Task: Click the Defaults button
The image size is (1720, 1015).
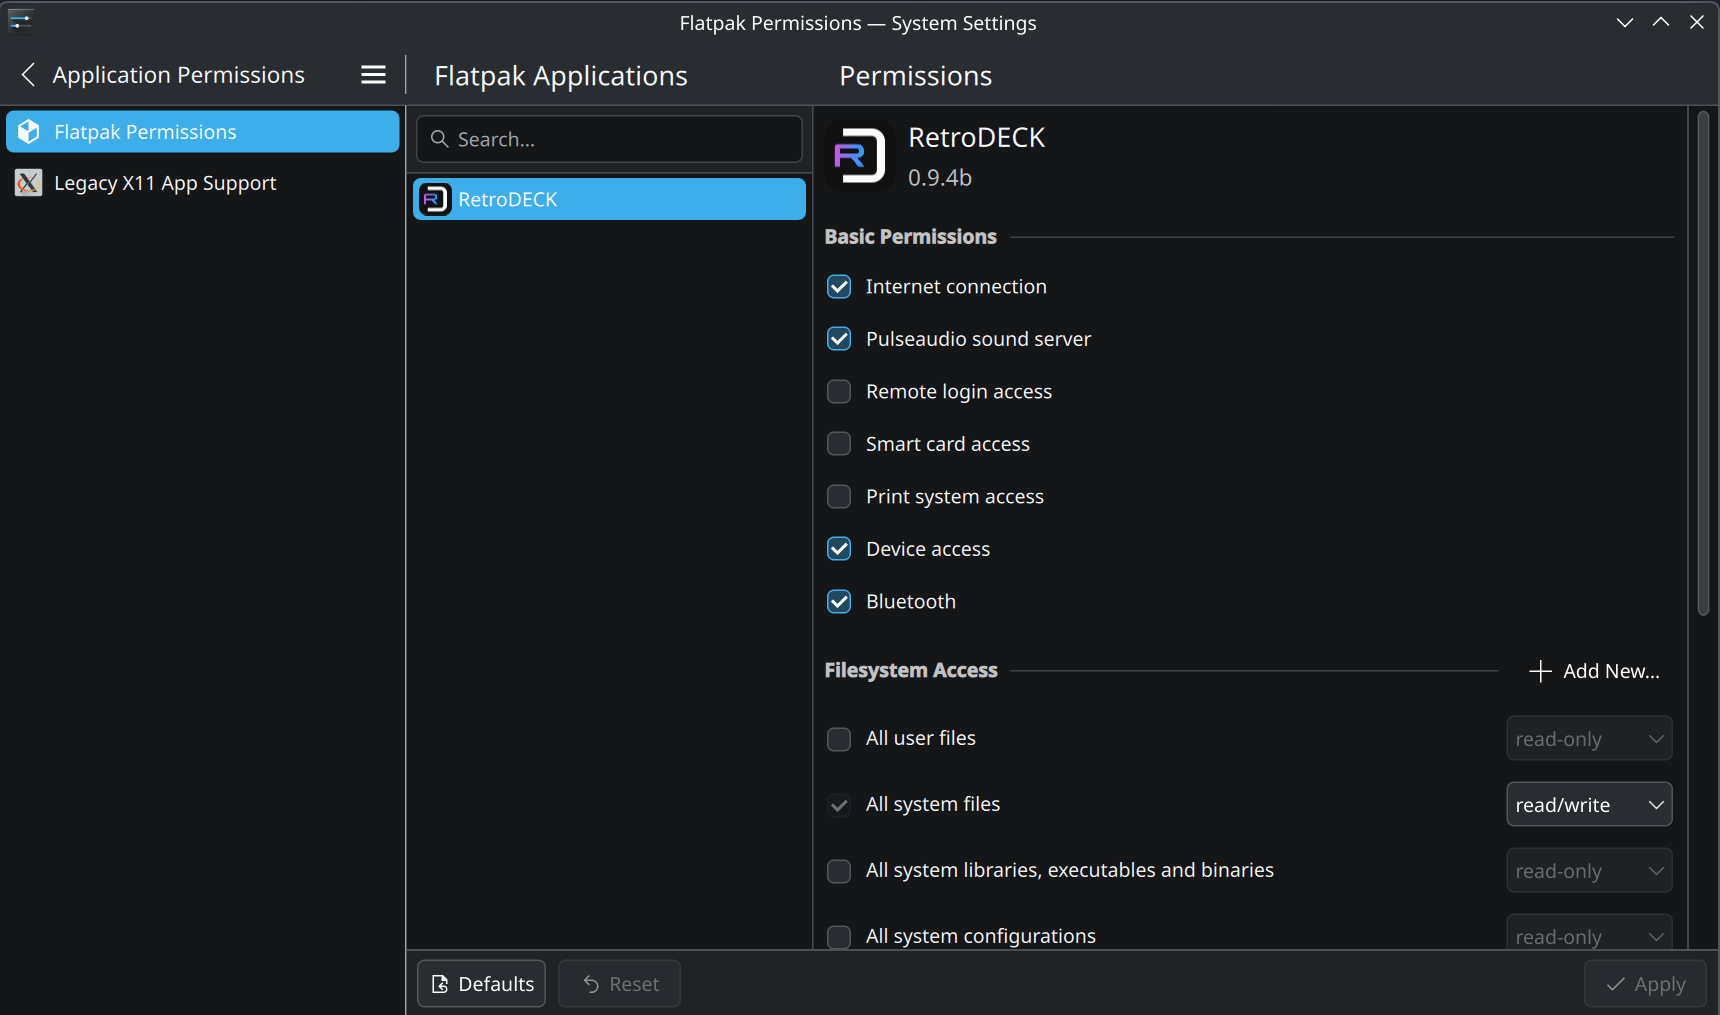Action: click(481, 984)
